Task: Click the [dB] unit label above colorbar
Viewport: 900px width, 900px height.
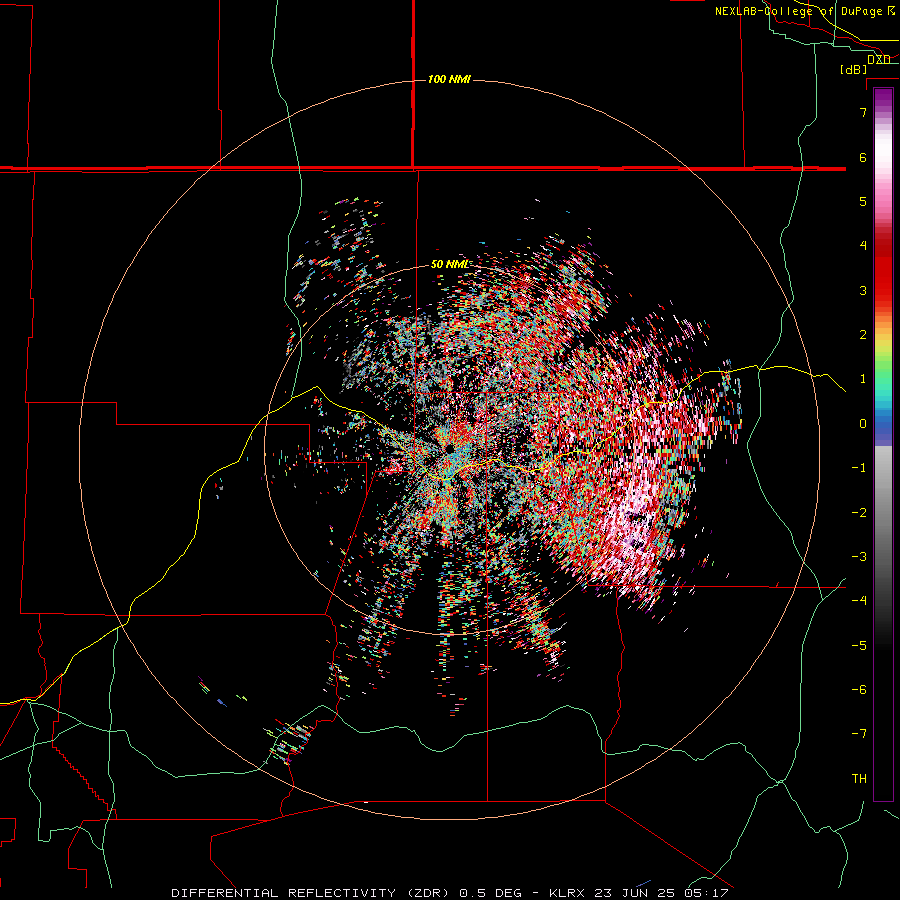Action: click(x=854, y=69)
